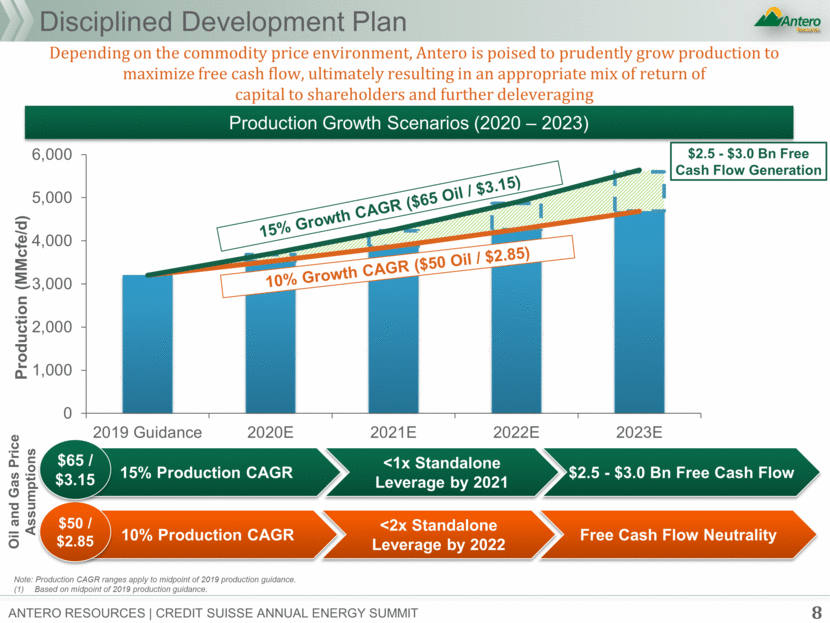The width and height of the screenshot is (830, 623).
Task: Click the page number 8
Action: pyautogui.click(x=816, y=613)
